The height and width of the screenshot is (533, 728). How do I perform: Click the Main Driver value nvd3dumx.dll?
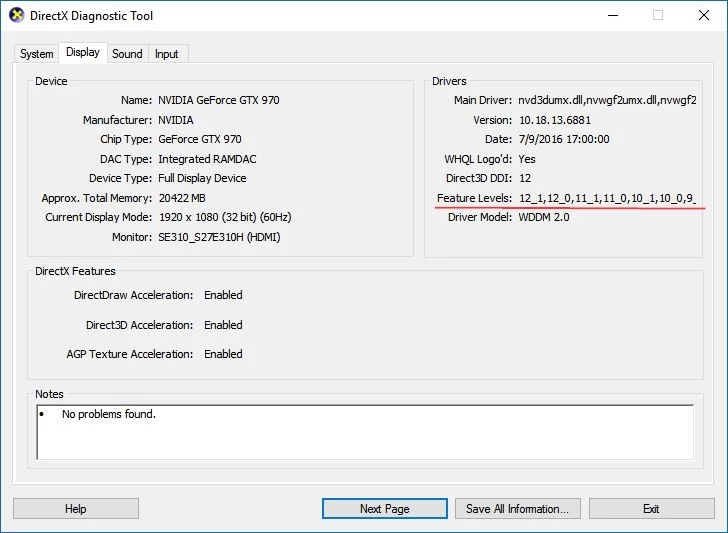[x=607, y=100]
